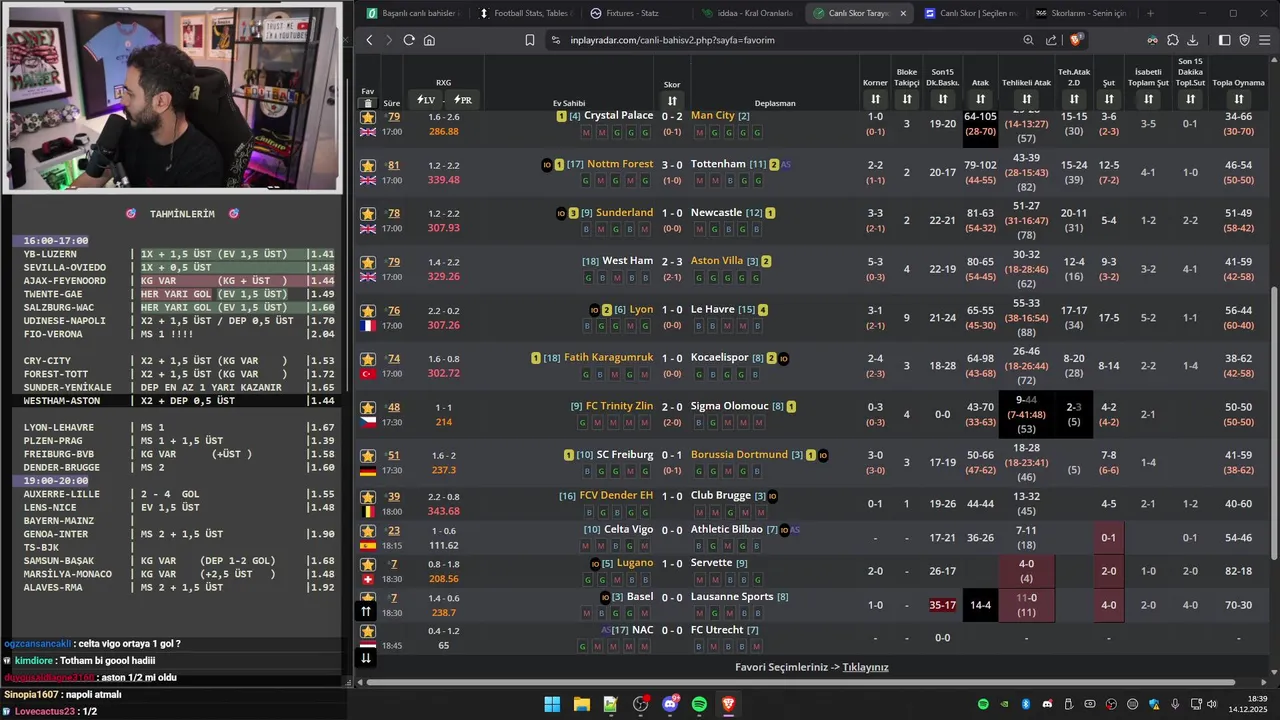Switch to the Fixtures - Statz tab

pos(635,13)
